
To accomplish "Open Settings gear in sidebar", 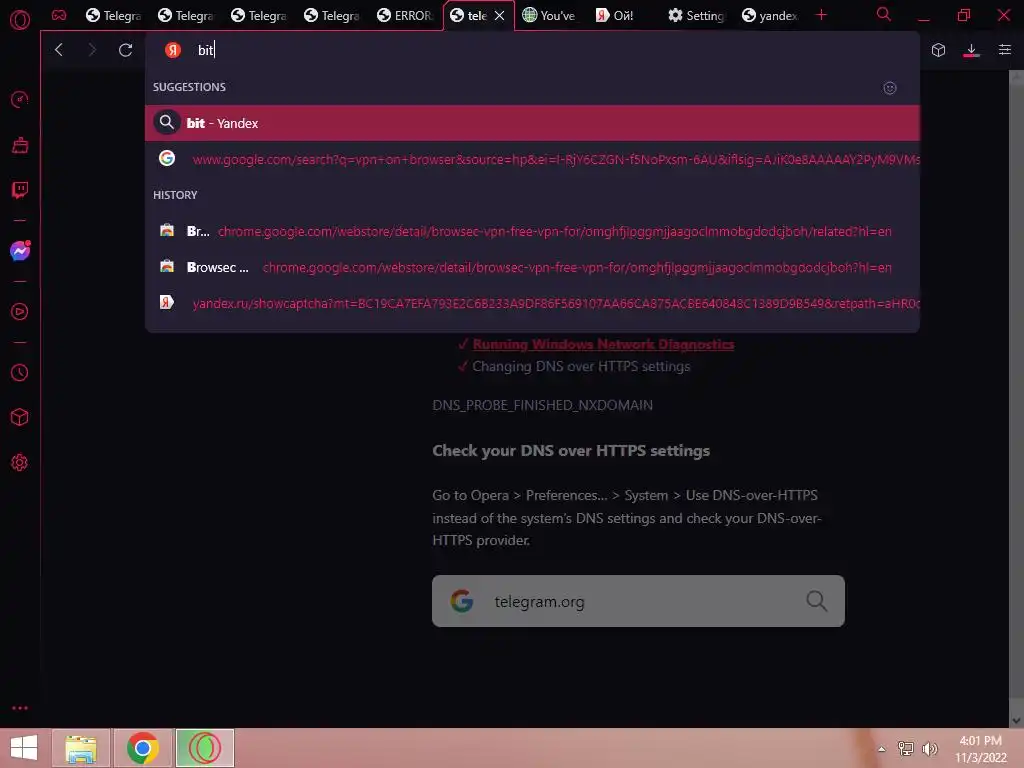I will pyautogui.click(x=20, y=462).
